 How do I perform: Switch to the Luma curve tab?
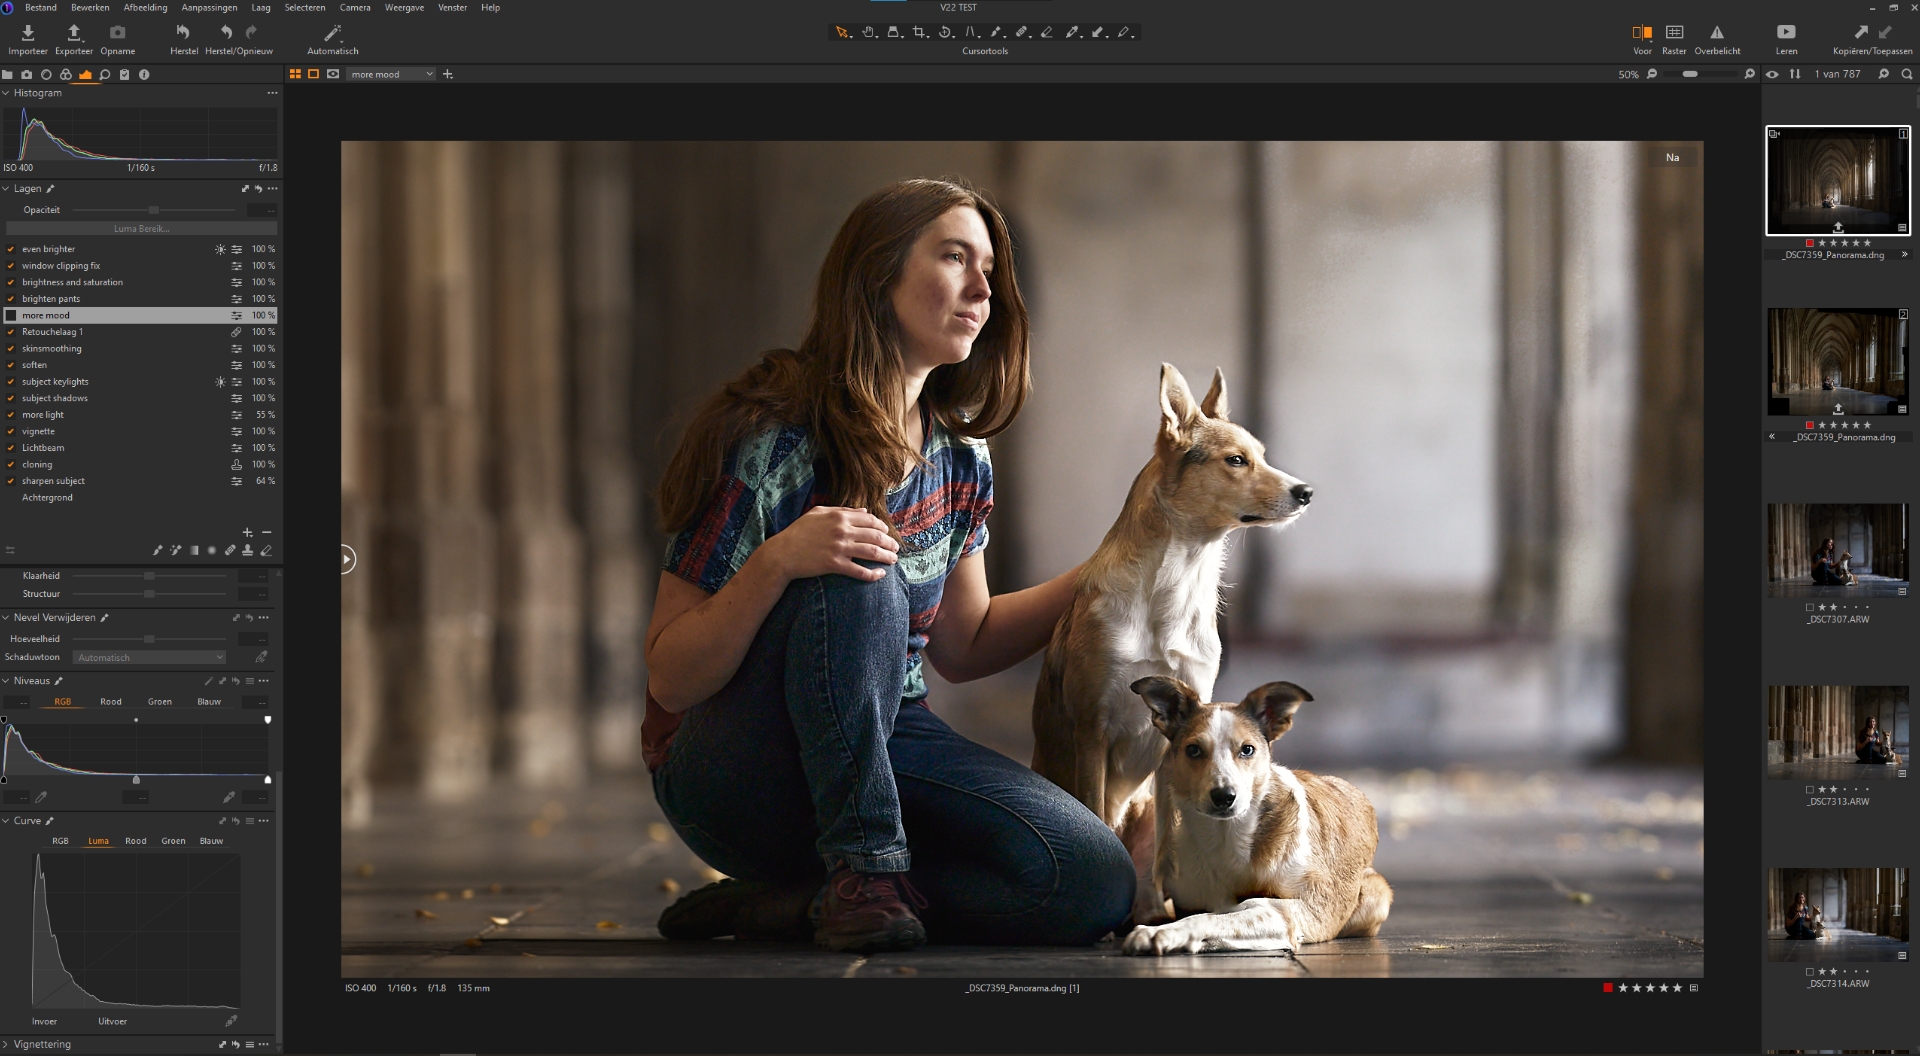tap(98, 841)
